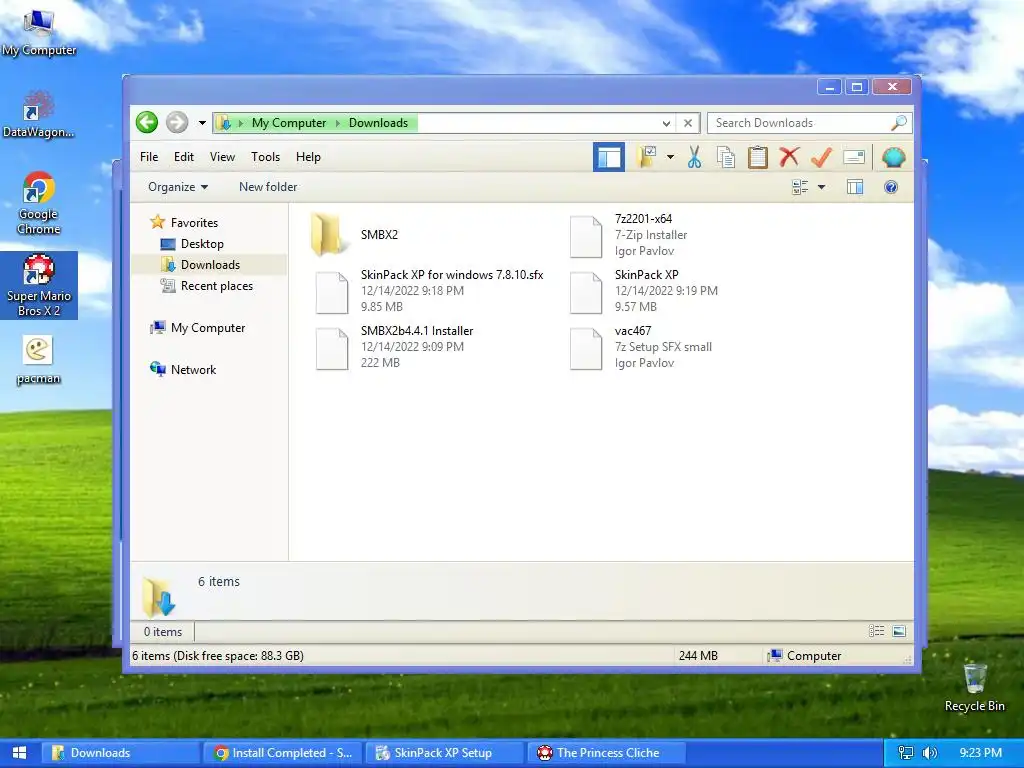Click the green Back arrow button
The image size is (1024, 768).
(x=147, y=122)
